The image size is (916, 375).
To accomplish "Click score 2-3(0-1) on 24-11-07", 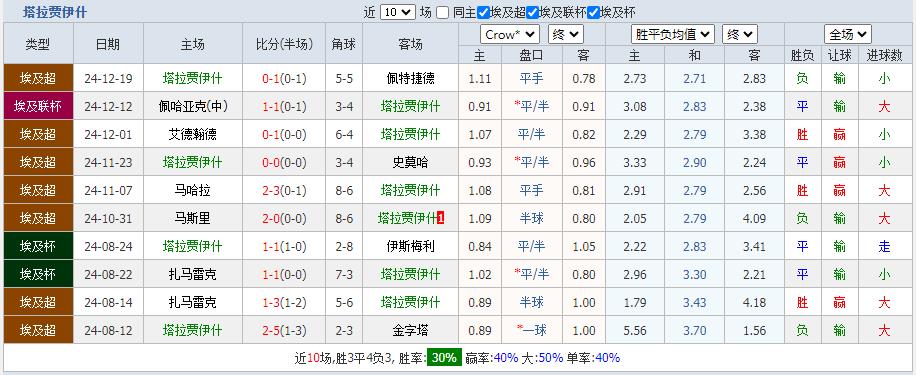I will coord(284,190).
